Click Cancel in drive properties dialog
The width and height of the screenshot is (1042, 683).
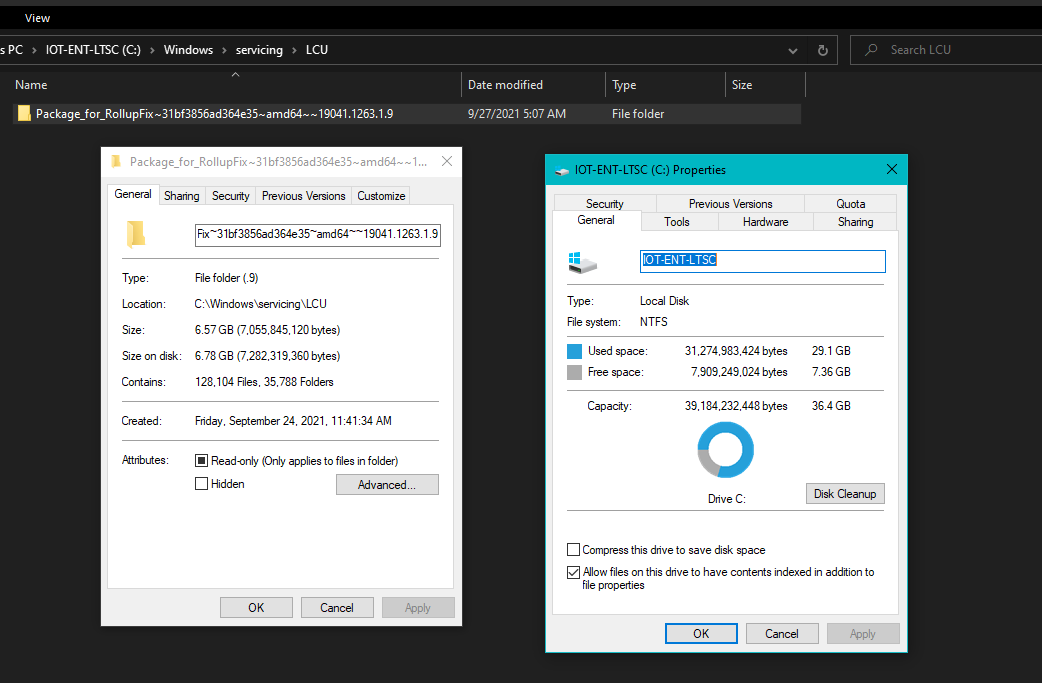(x=782, y=633)
